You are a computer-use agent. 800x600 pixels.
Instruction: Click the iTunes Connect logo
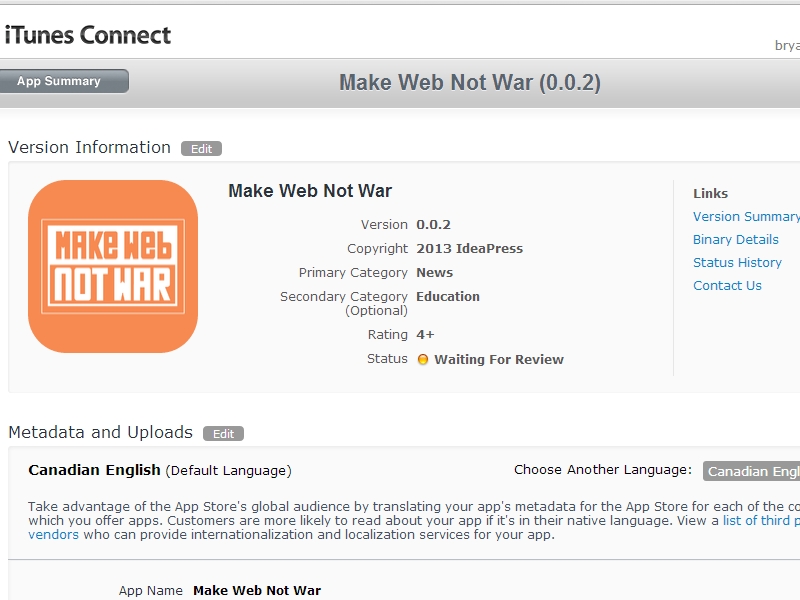point(87,35)
